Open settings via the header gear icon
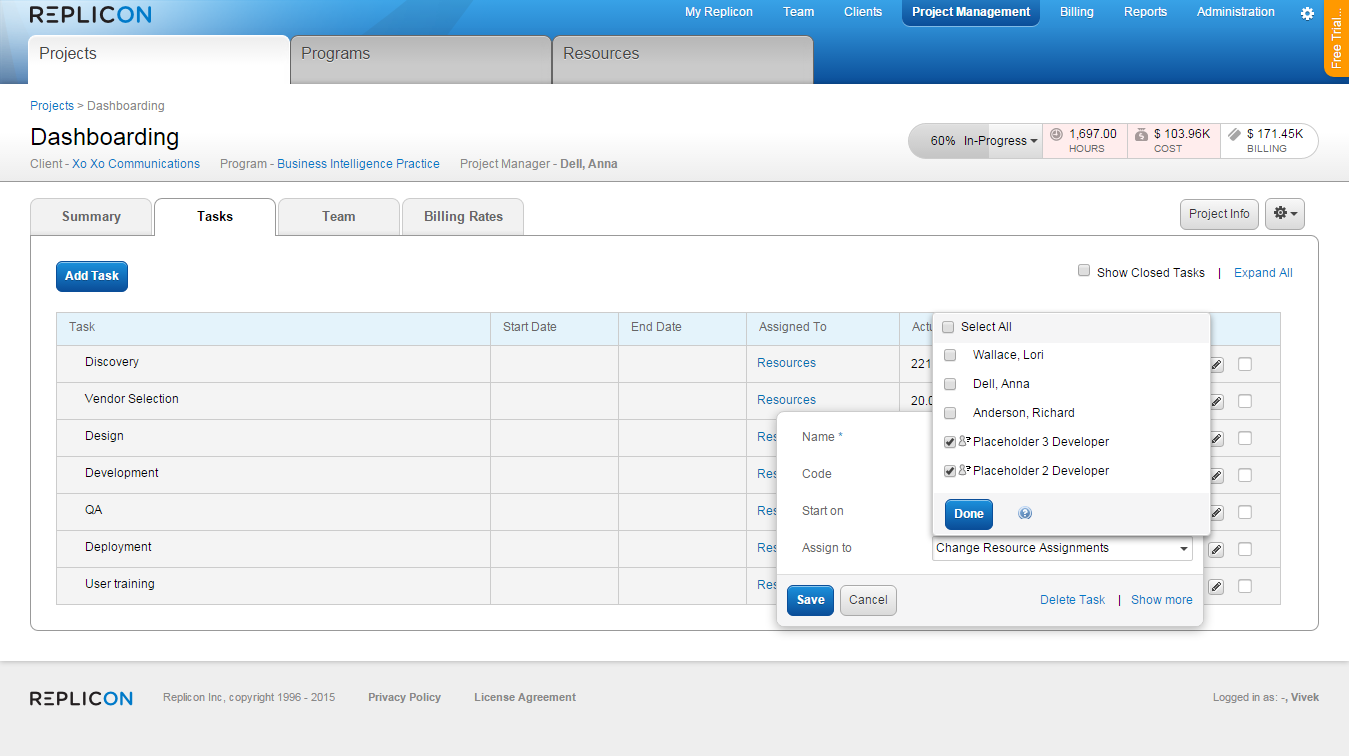Viewport: 1349px width, 756px height. pos(1307,13)
